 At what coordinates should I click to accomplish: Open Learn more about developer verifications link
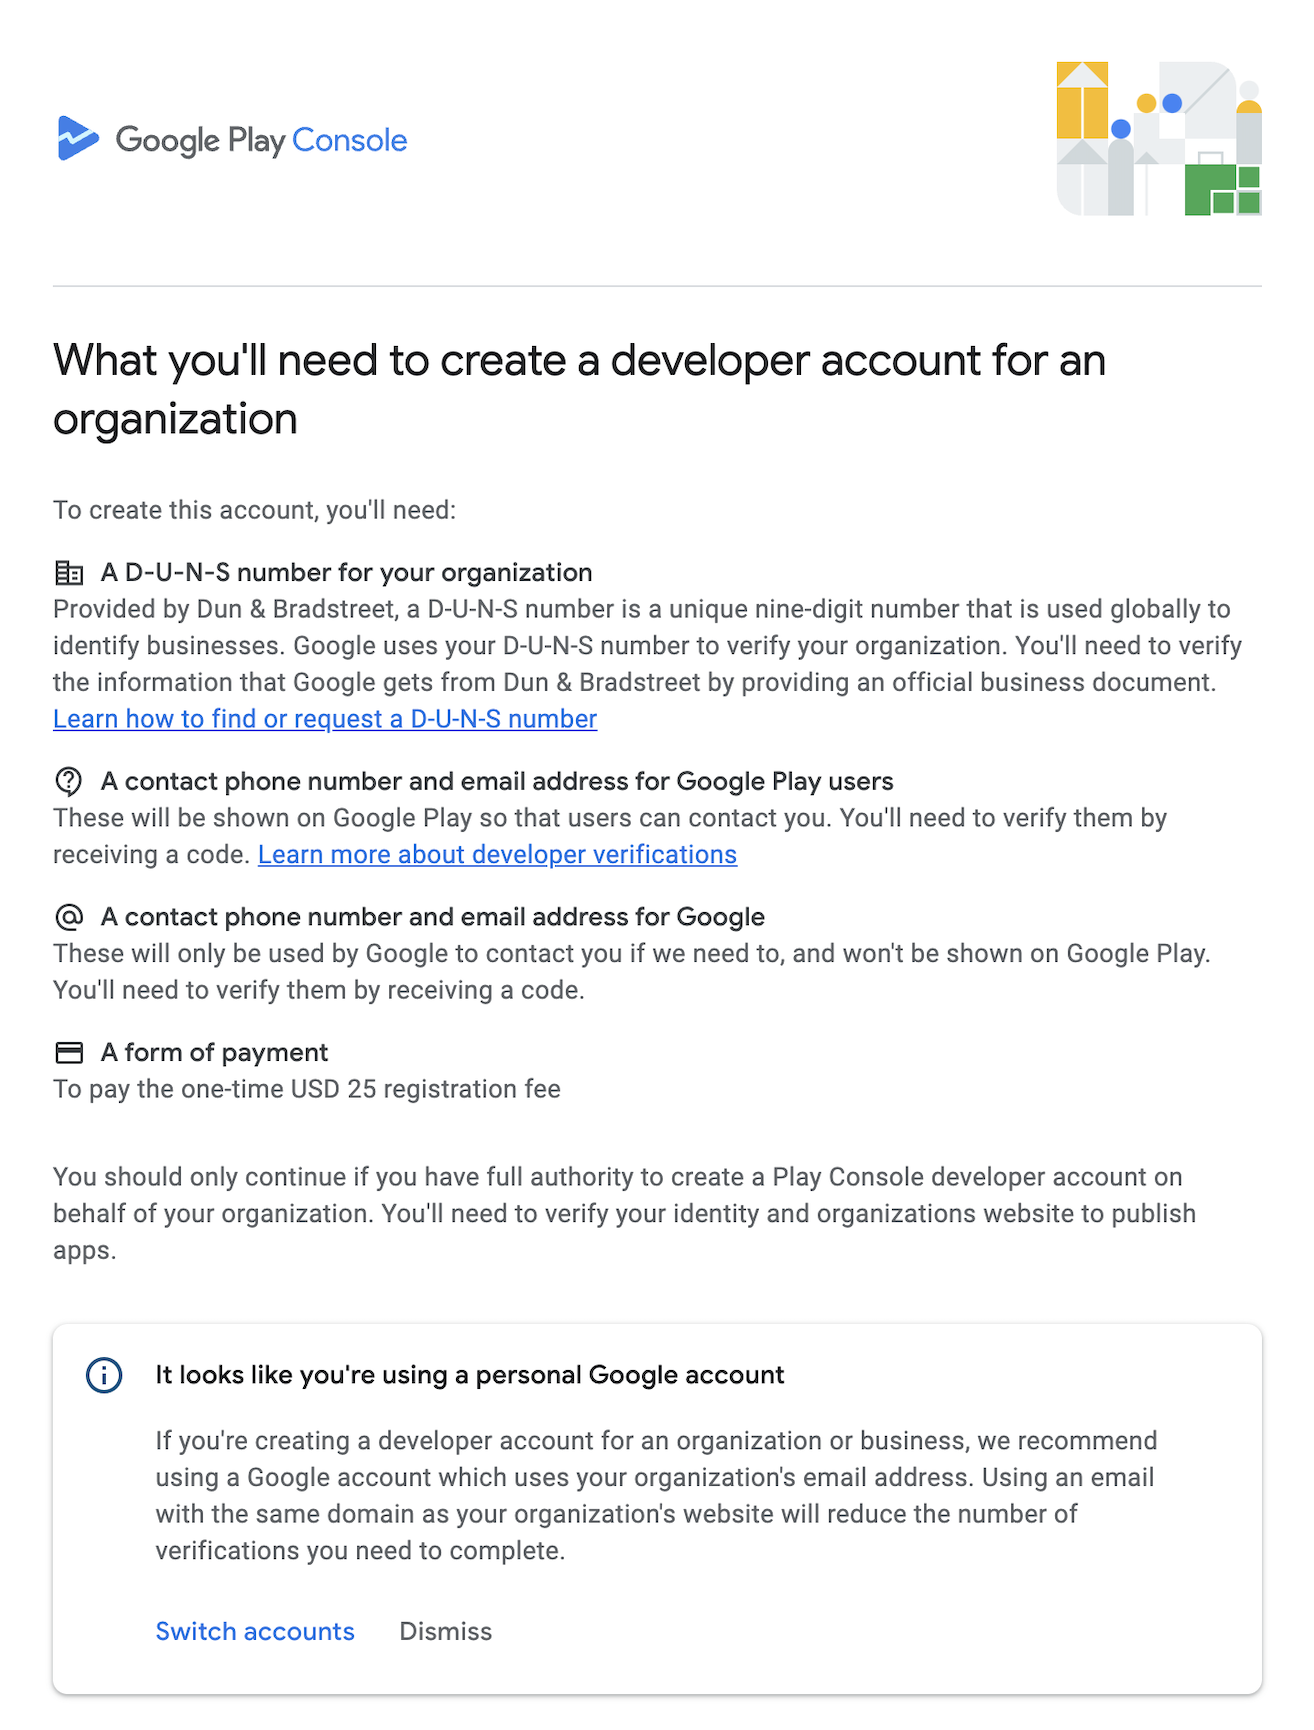(x=497, y=855)
